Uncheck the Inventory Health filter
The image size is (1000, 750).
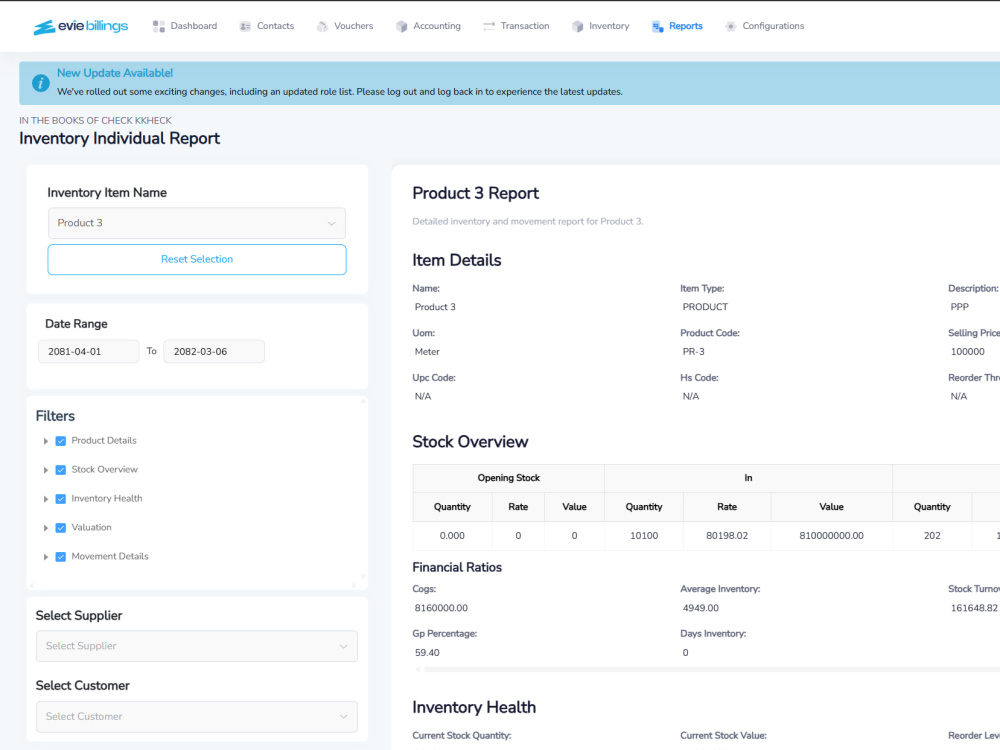point(61,499)
